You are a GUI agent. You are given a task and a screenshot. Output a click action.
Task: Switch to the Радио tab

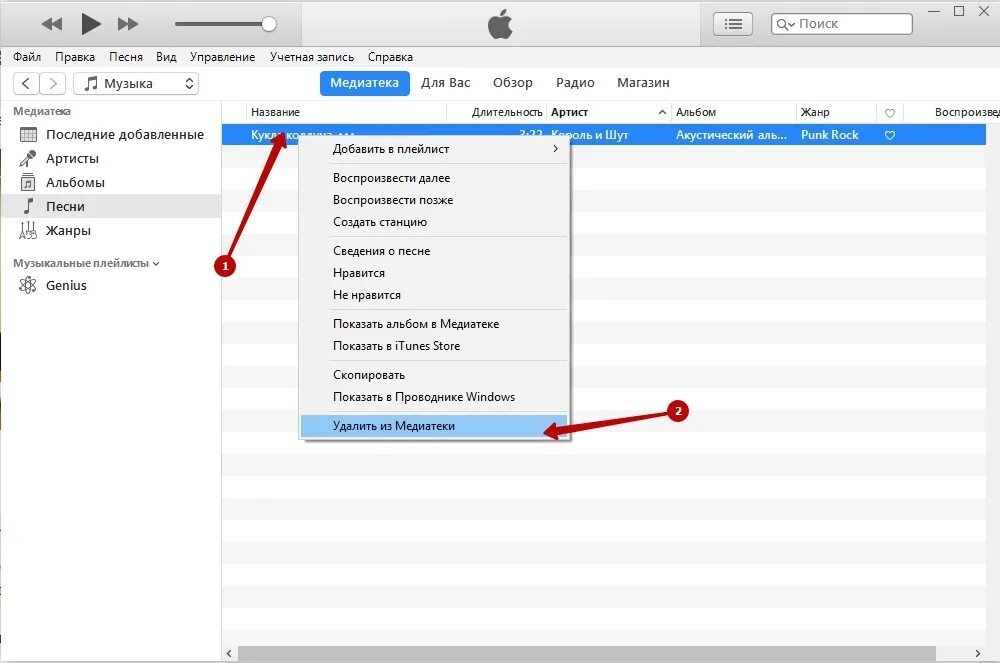point(575,83)
